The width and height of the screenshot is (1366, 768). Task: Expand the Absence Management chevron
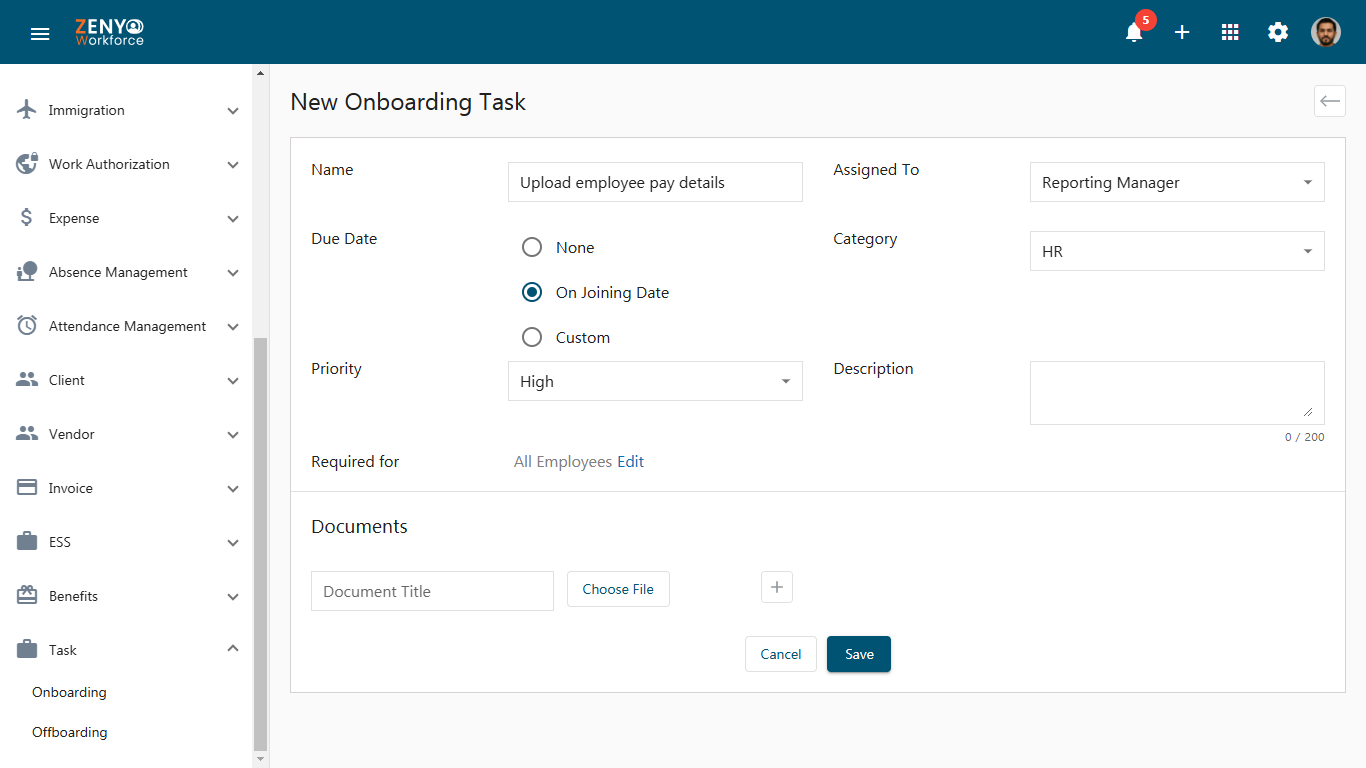point(233,273)
